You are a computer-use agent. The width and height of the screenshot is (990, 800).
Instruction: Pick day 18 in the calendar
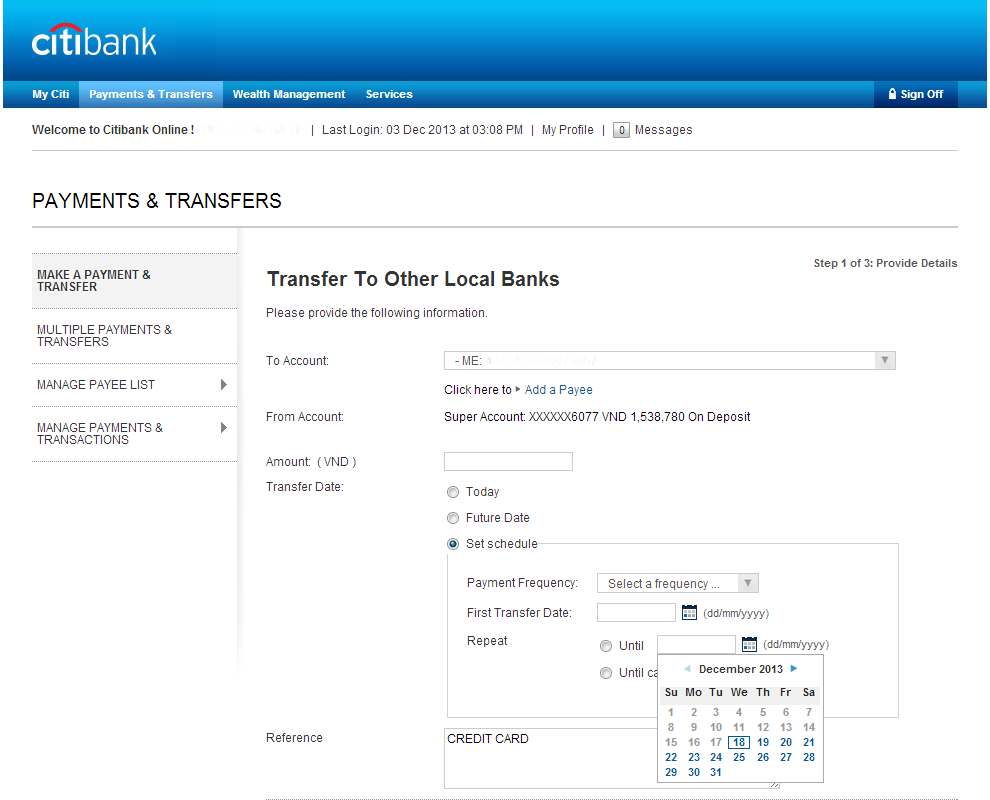[739, 743]
